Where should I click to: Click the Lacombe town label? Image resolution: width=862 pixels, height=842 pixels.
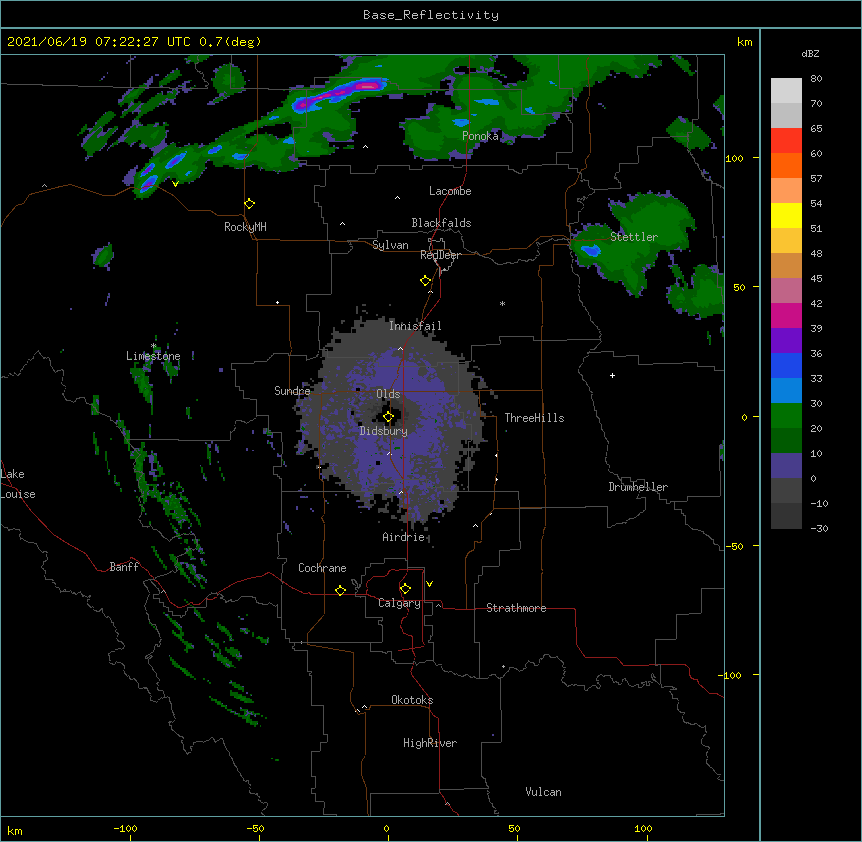450,191
